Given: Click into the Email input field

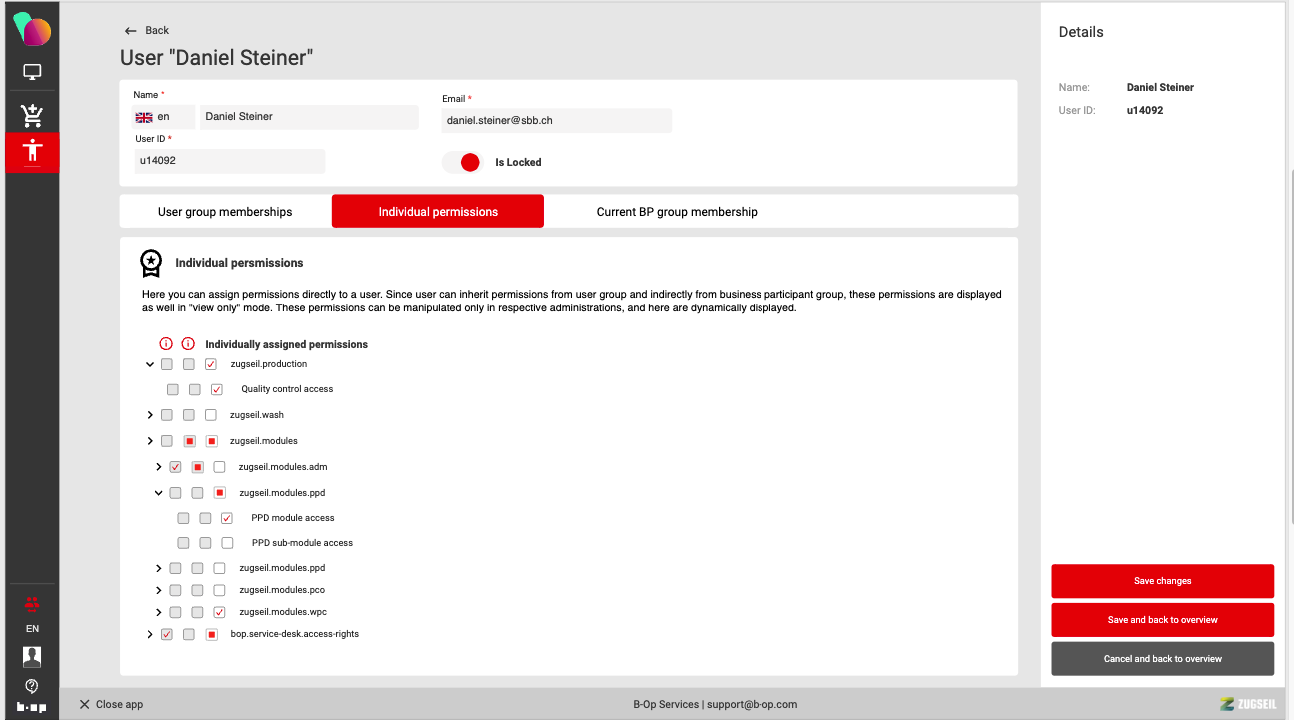Looking at the screenshot, I should point(556,121).
